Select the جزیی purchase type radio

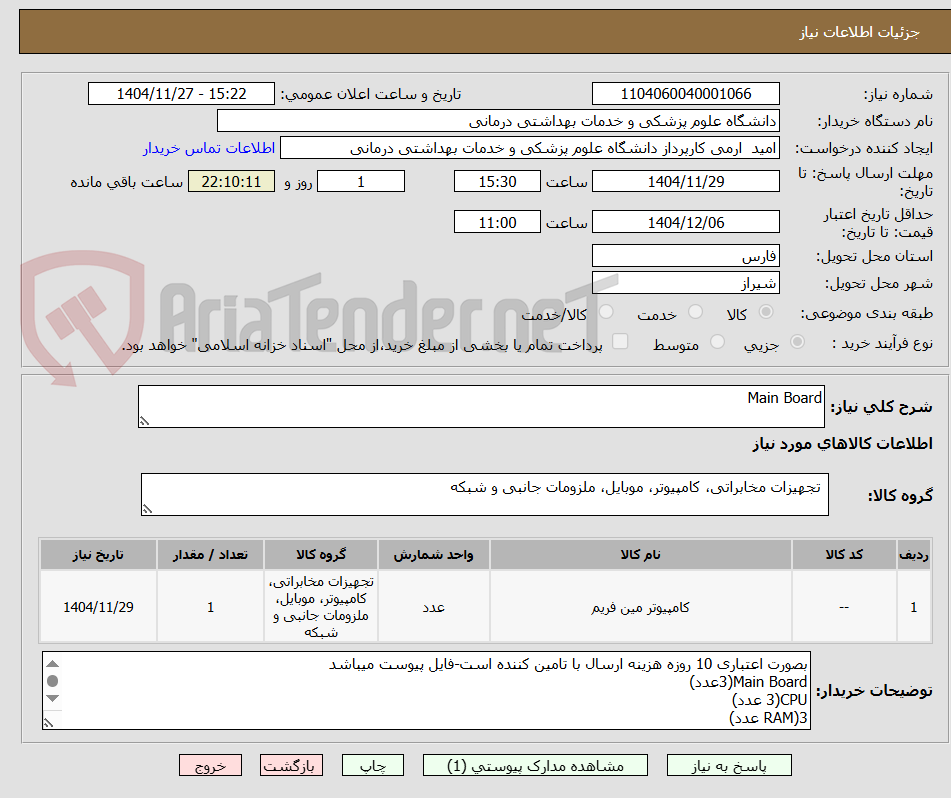pos(797,342)
